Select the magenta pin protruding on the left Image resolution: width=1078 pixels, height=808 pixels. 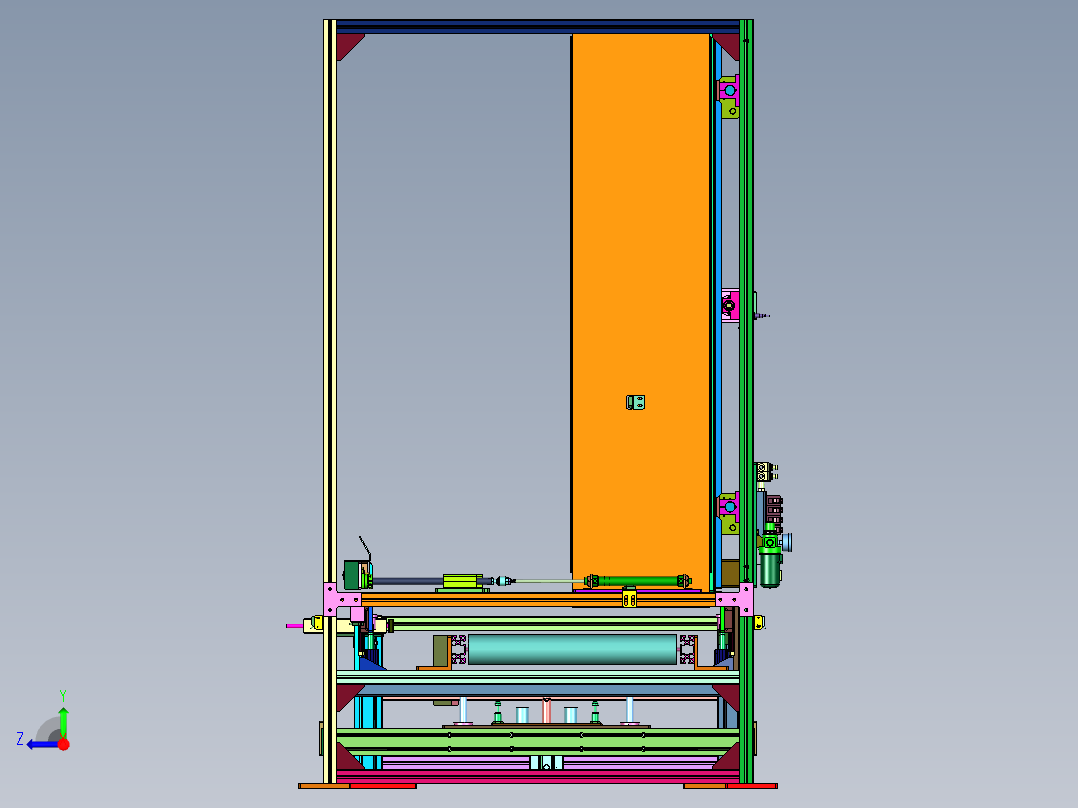point(295,626)
